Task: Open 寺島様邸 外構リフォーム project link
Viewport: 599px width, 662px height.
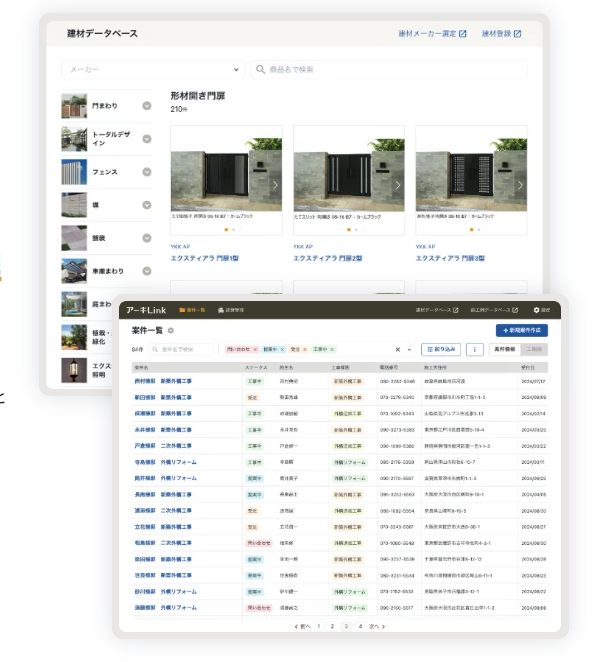Action: 165,462
